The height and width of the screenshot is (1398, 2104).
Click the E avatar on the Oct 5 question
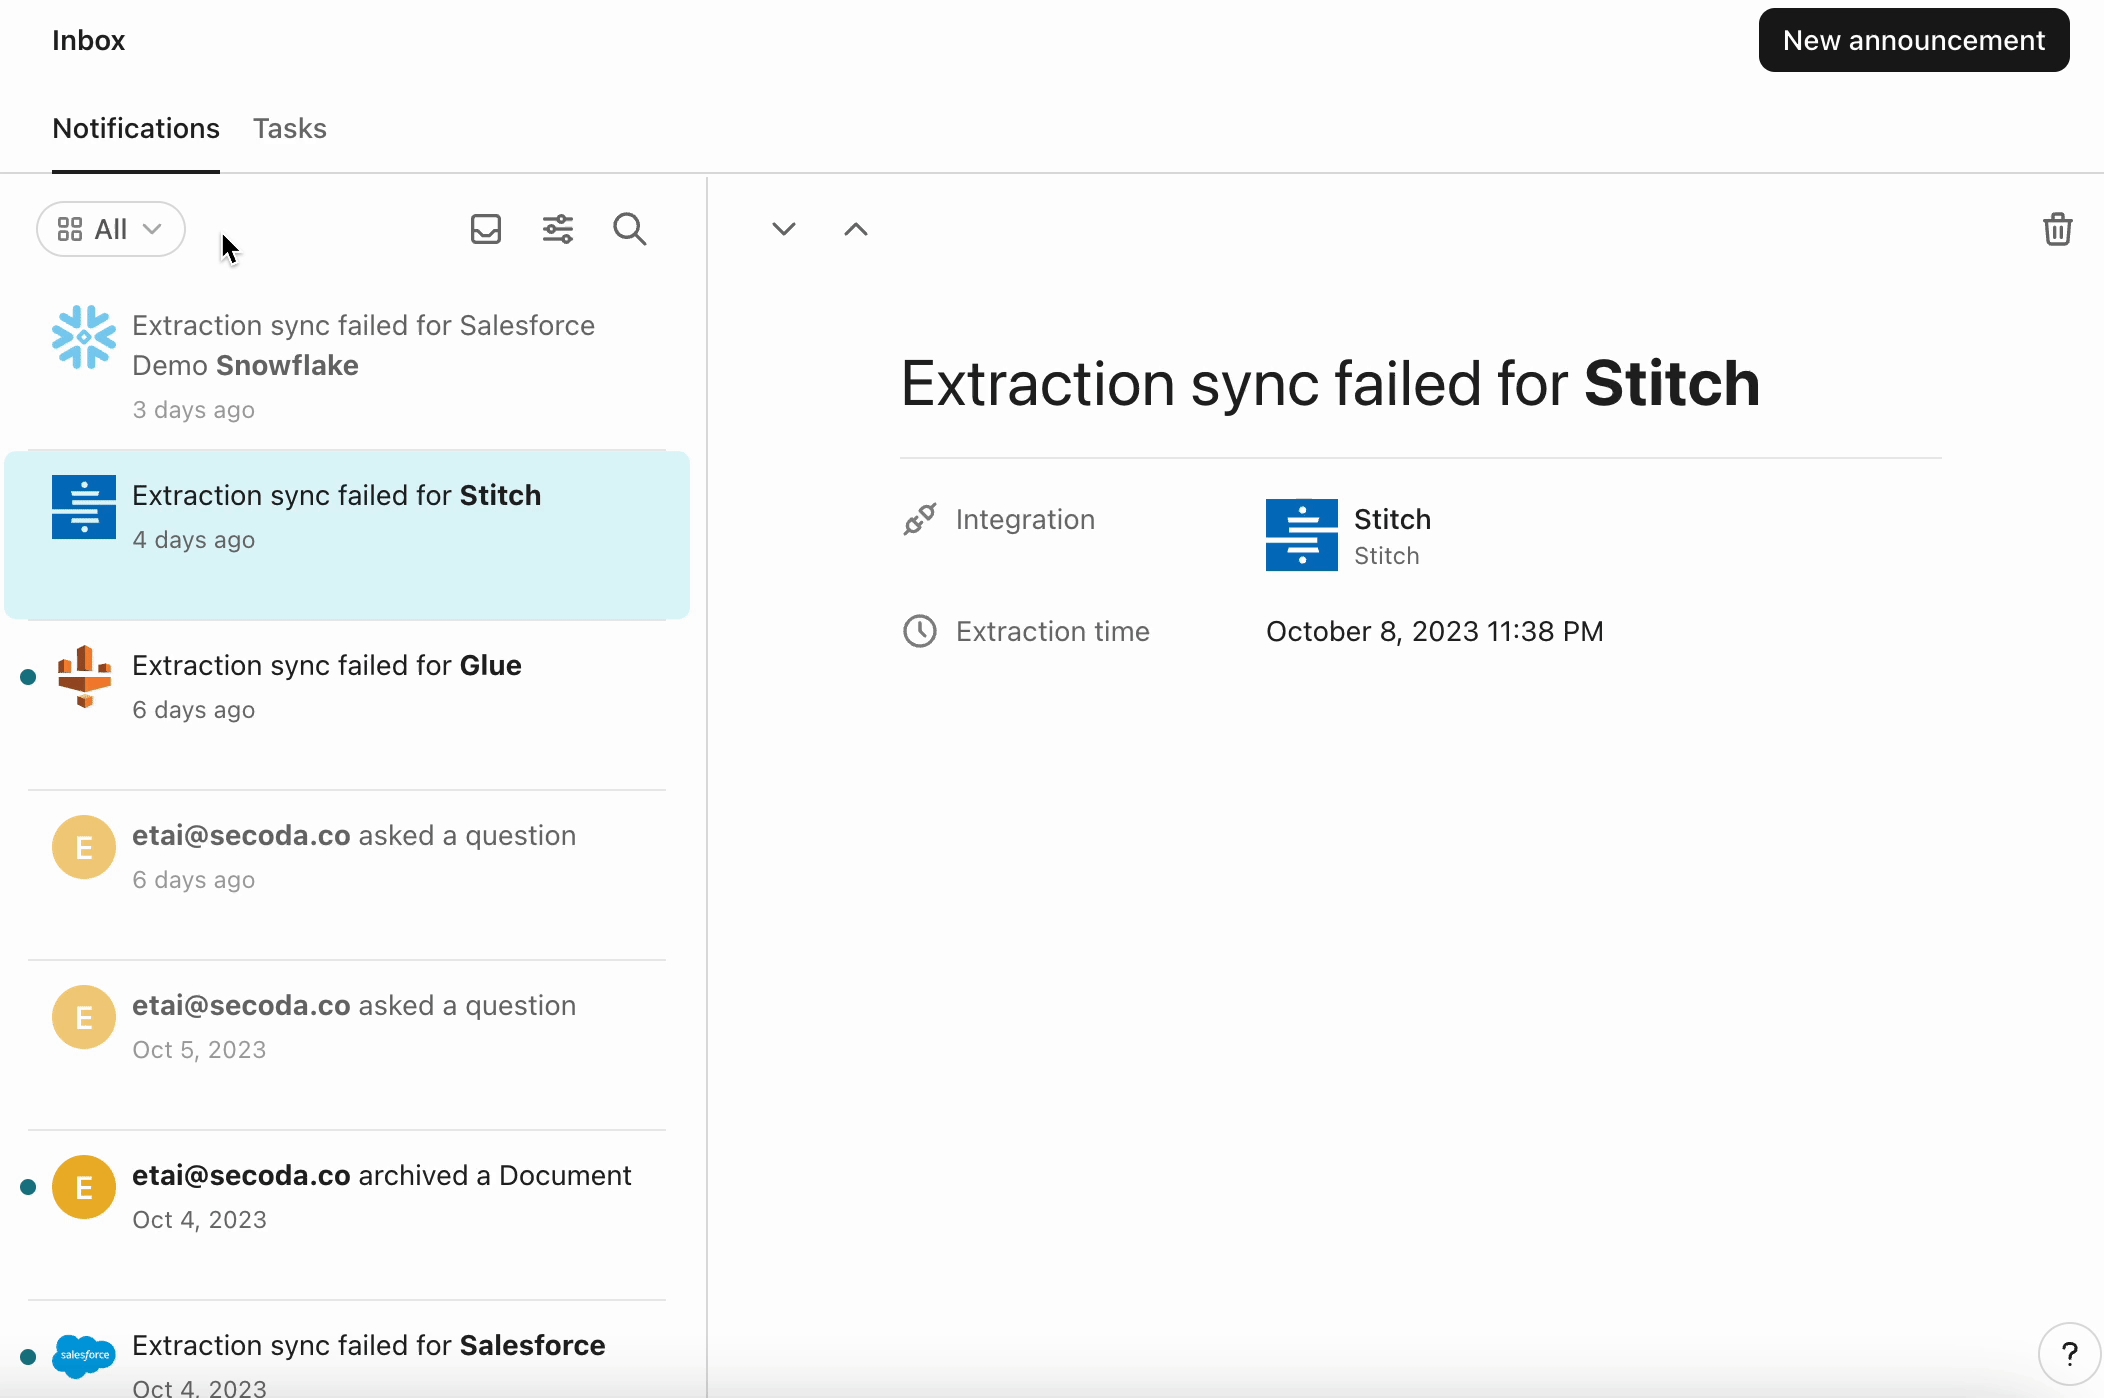coord(84,1017)
